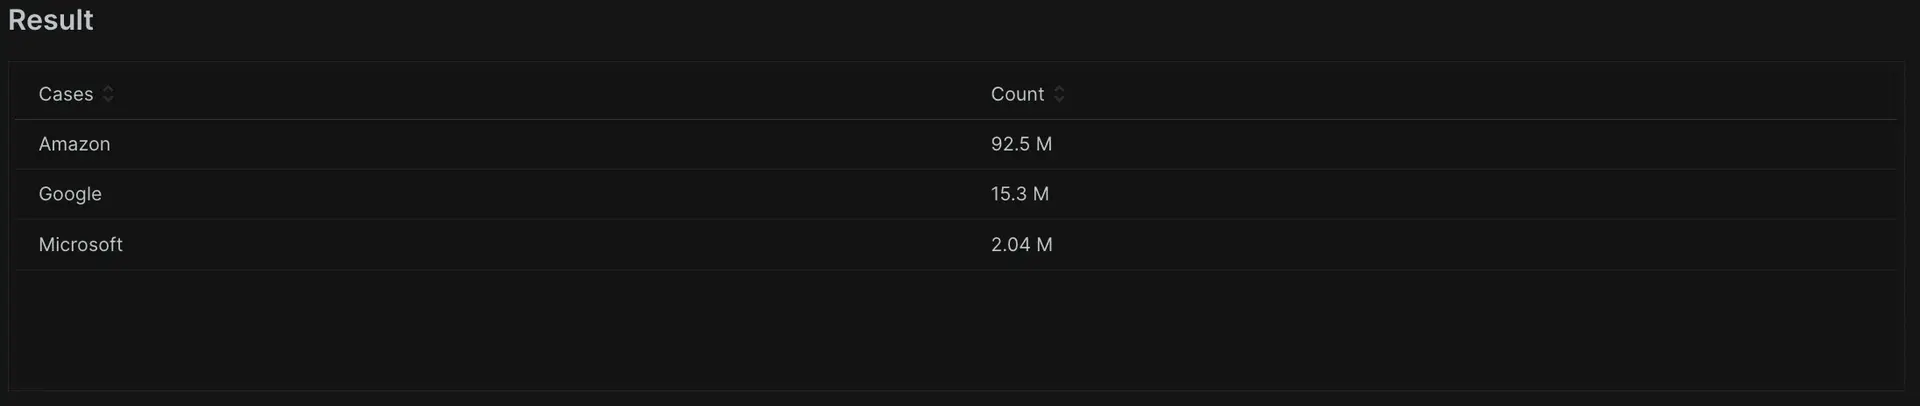The width and height of the screenshot is (1920, 406).
Task: Click blank space right of 2.04 M
Action: [1450, 245]
